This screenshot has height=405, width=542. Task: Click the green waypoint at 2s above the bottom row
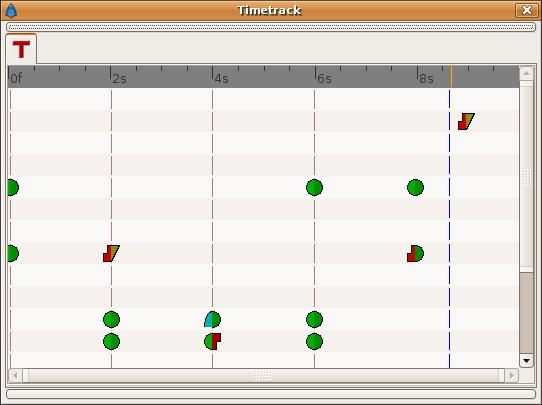tap(111, 319)
